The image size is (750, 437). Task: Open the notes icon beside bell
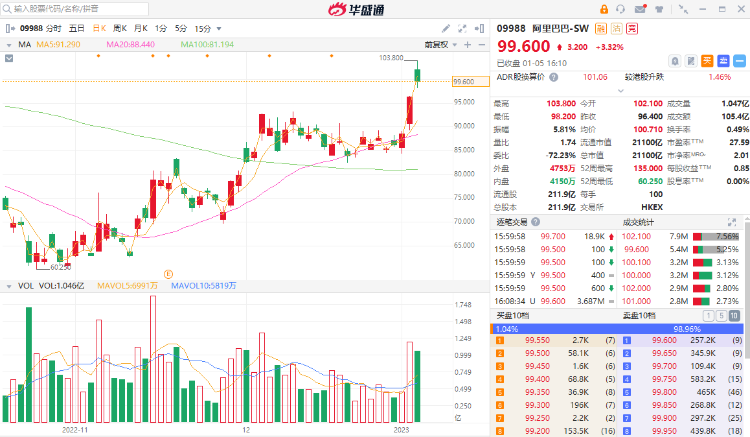click(x=691, y=61)
